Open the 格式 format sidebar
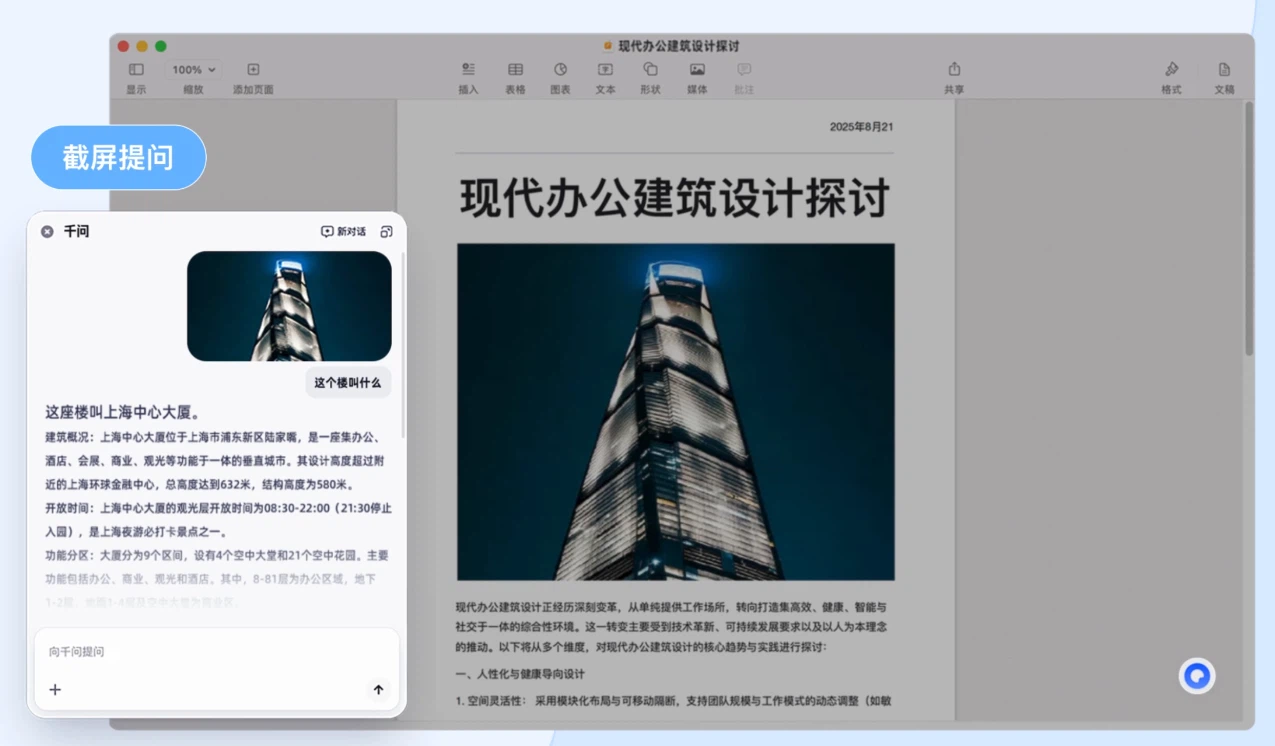The width and height of the screenshot is (1275, 746). coord(1171,77)
